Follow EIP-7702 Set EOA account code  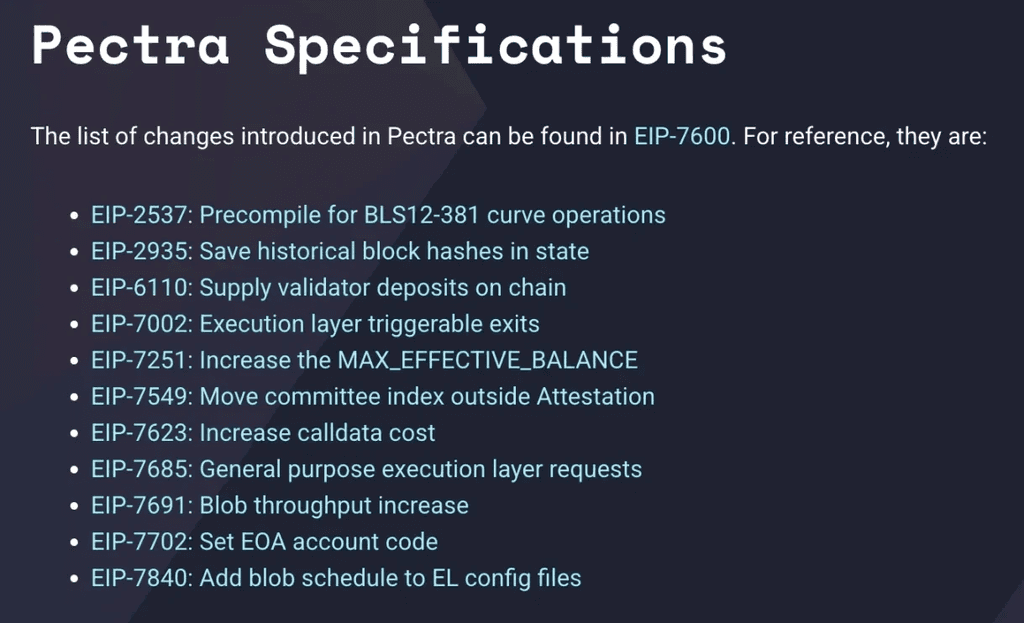click(264, 542)
